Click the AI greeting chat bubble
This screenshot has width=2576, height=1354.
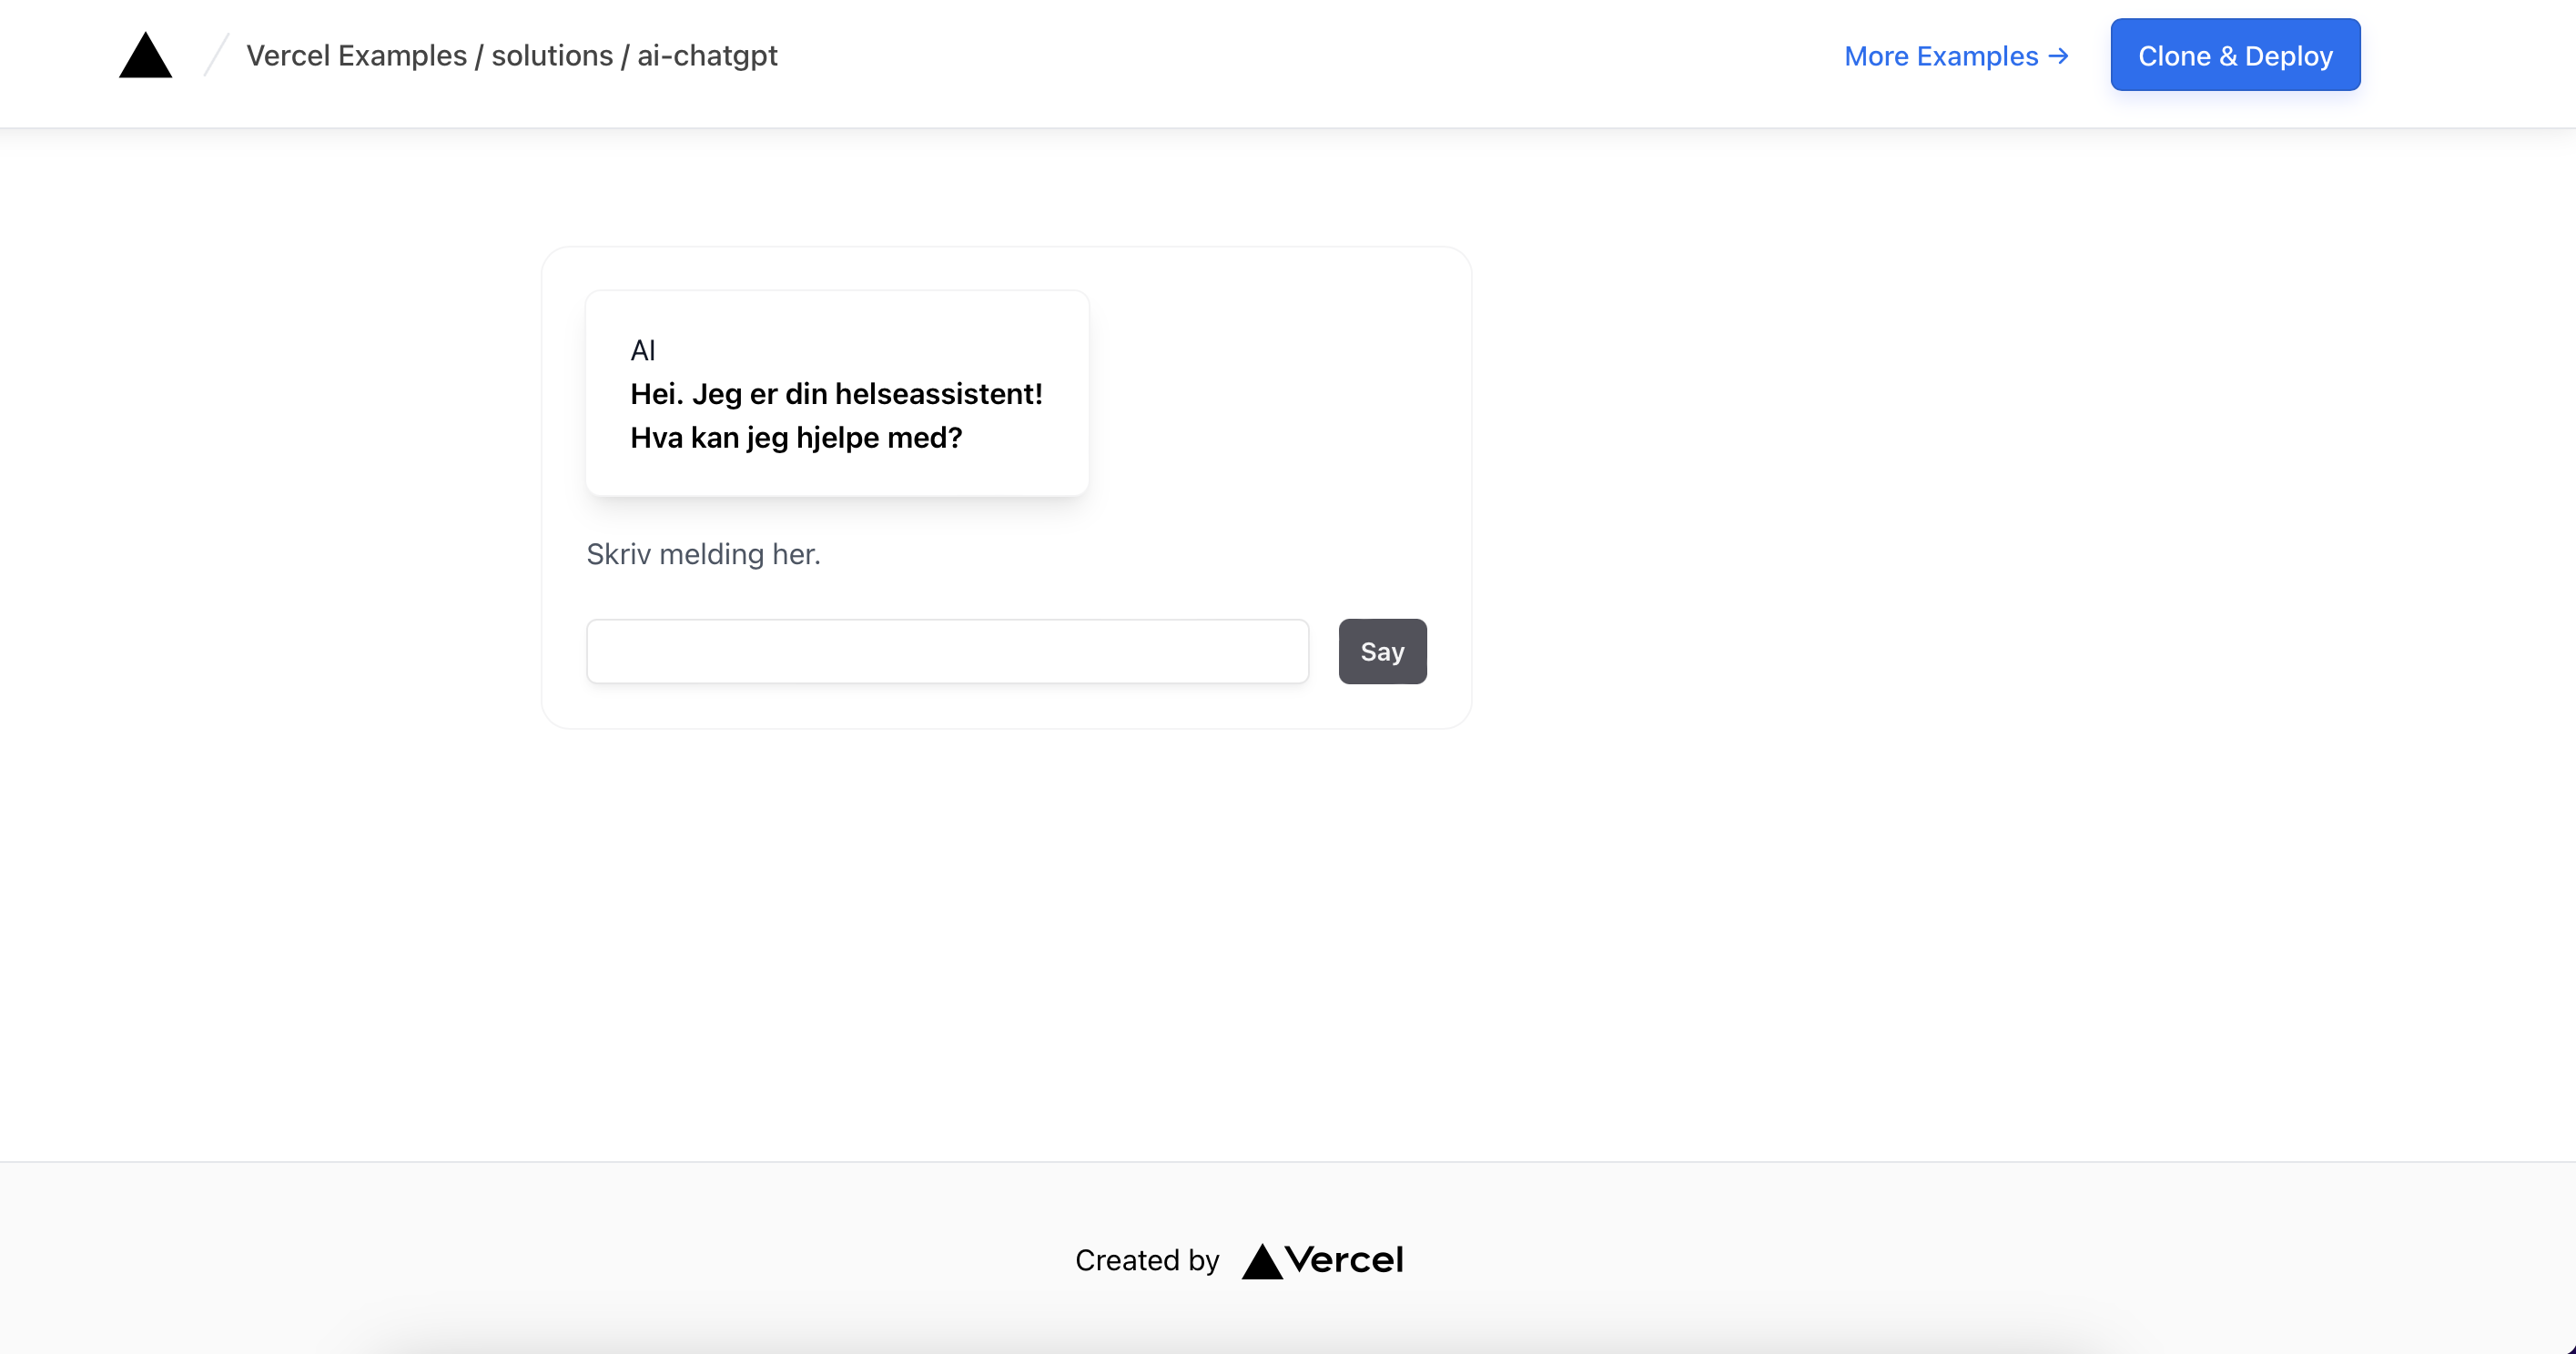(836, 393)
